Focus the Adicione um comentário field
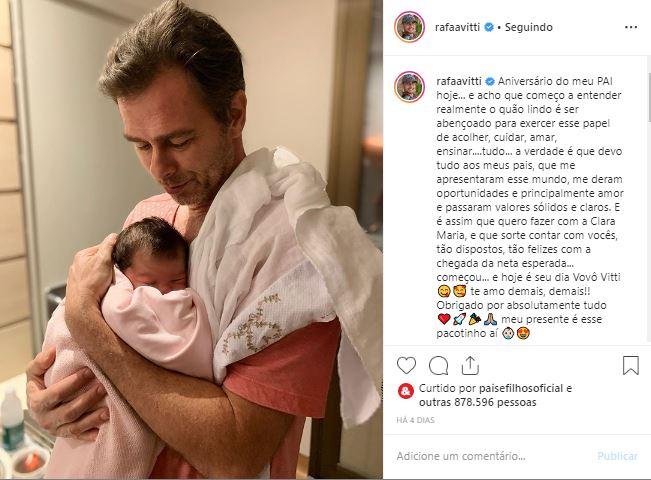The width and height of the screenshot is (651, 480). click(493, 456)
